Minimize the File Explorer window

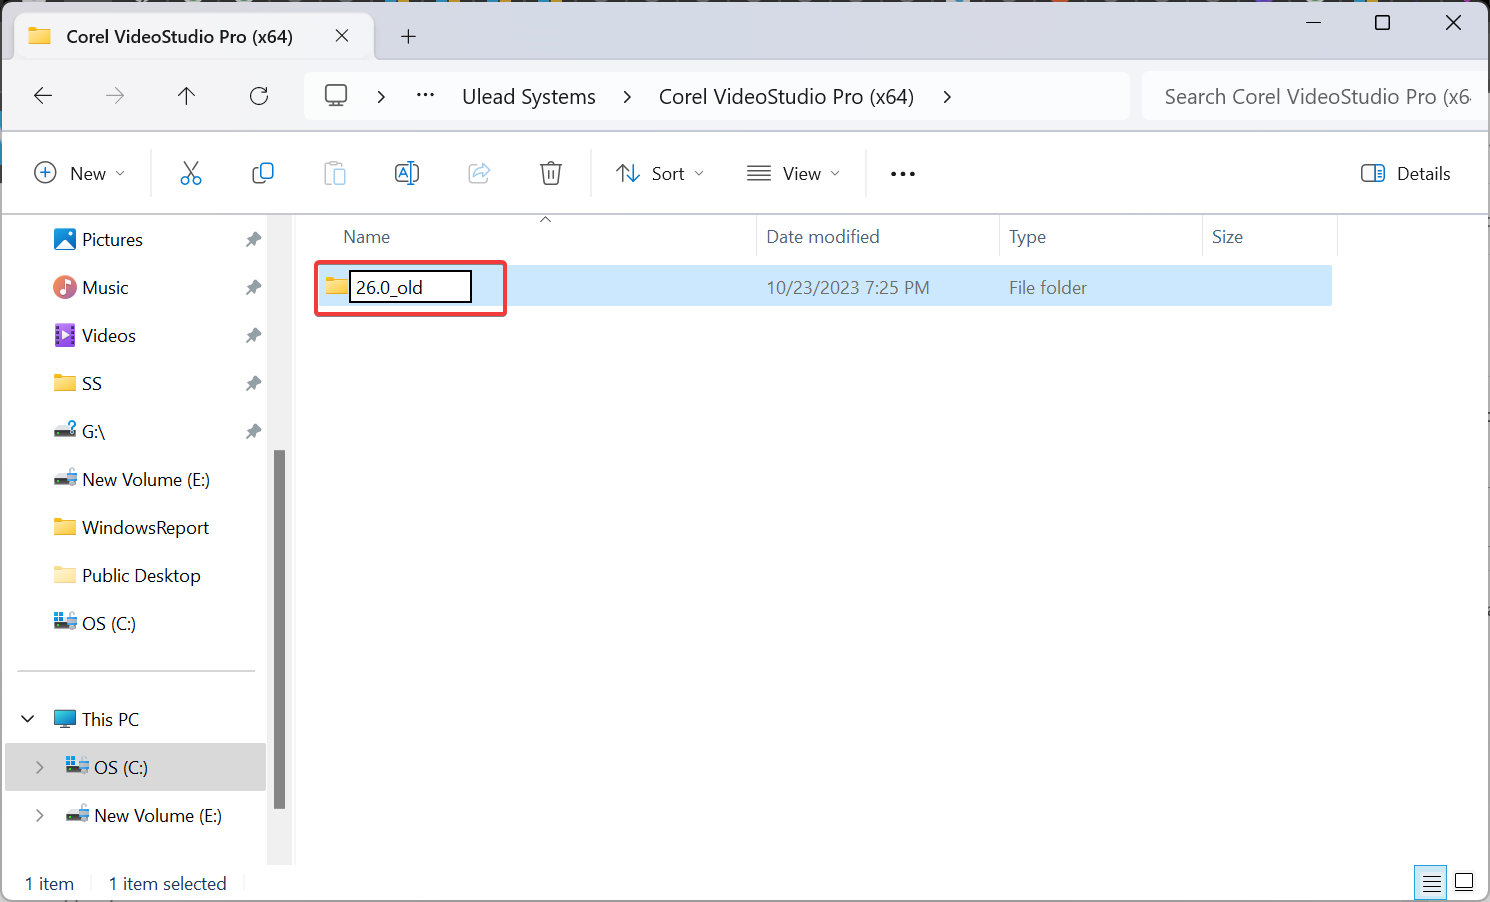coord(1314,22)
